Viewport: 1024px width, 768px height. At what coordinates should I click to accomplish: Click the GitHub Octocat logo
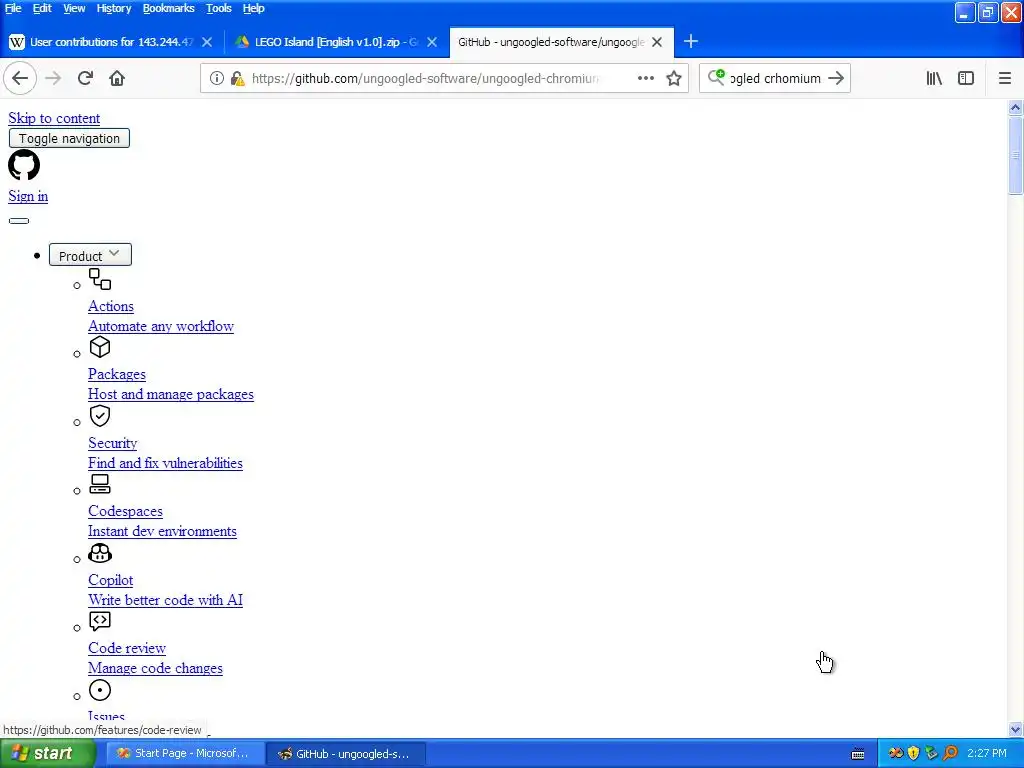click(x=24, y=165)
